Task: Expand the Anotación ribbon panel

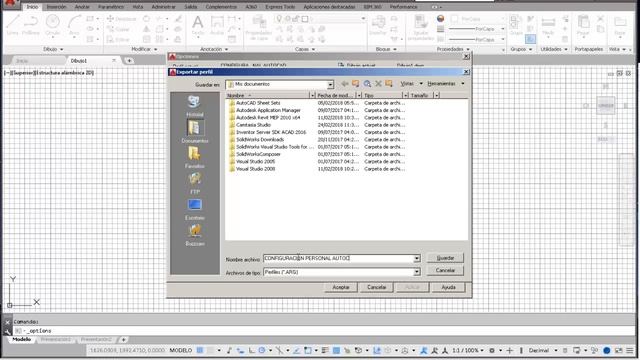Action: point(214,49)
